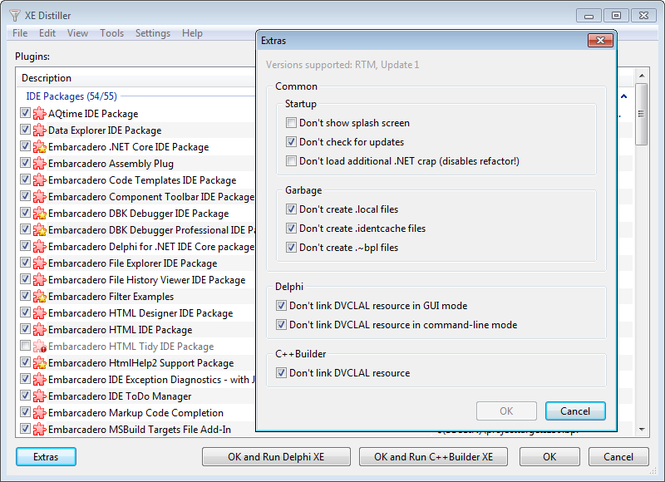Open the Edit menu
This screenshot has height=482, width=665.
(x=47, y=33)
